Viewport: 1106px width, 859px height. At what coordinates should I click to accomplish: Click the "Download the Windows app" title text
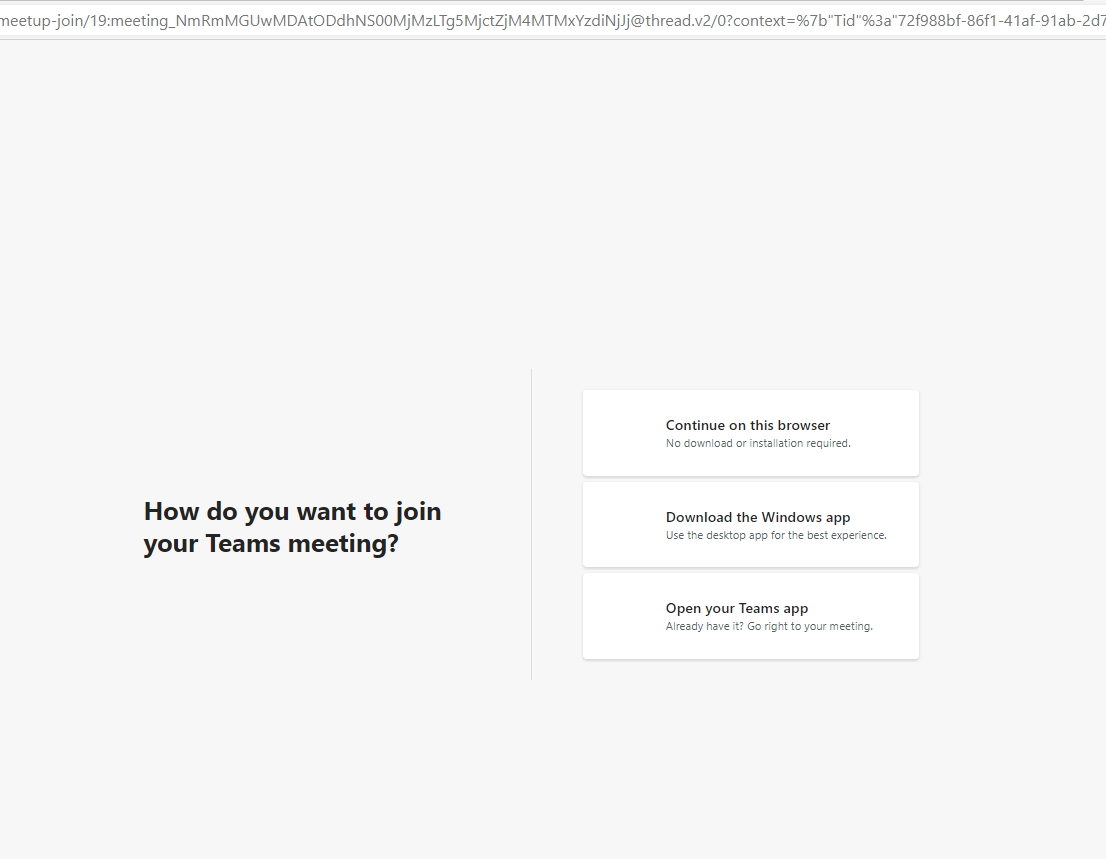(x=758, y=517)
